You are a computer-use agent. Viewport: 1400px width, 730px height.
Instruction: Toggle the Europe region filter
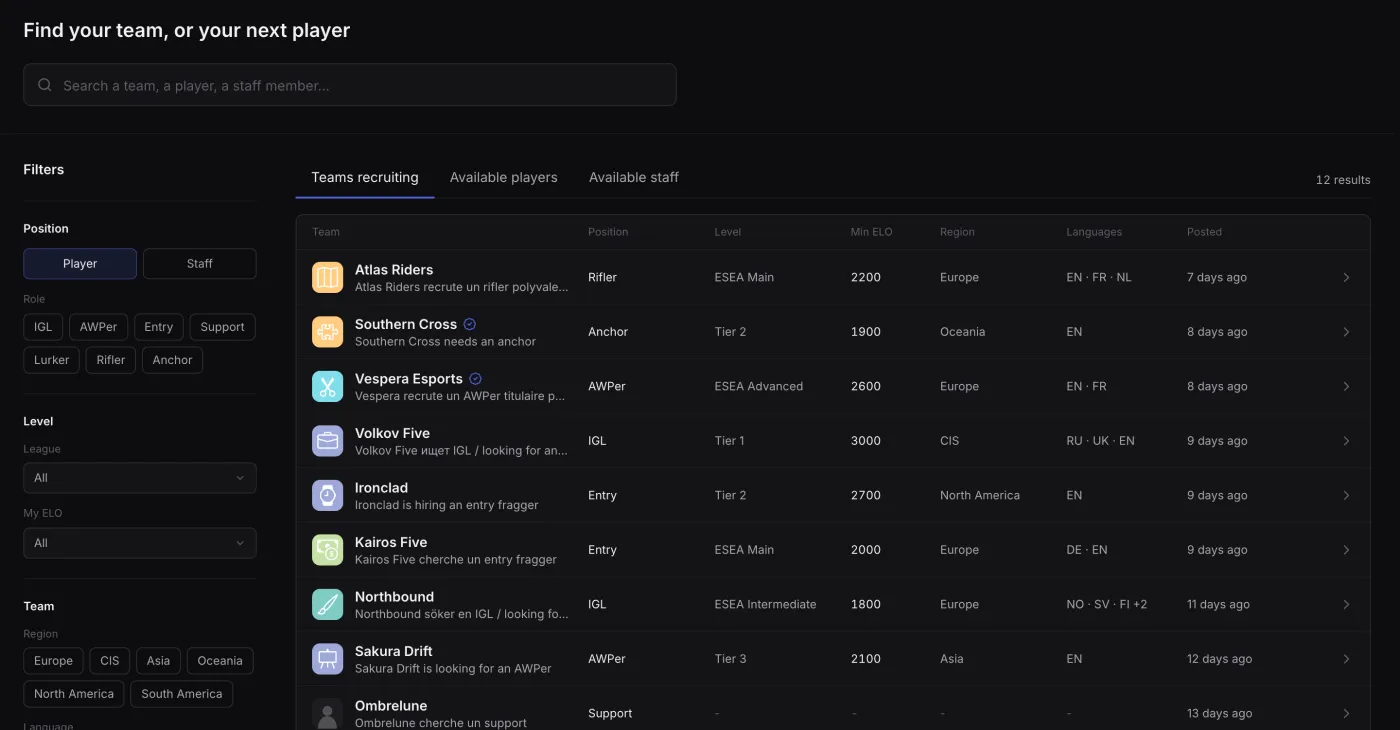(x=53, y=661)
